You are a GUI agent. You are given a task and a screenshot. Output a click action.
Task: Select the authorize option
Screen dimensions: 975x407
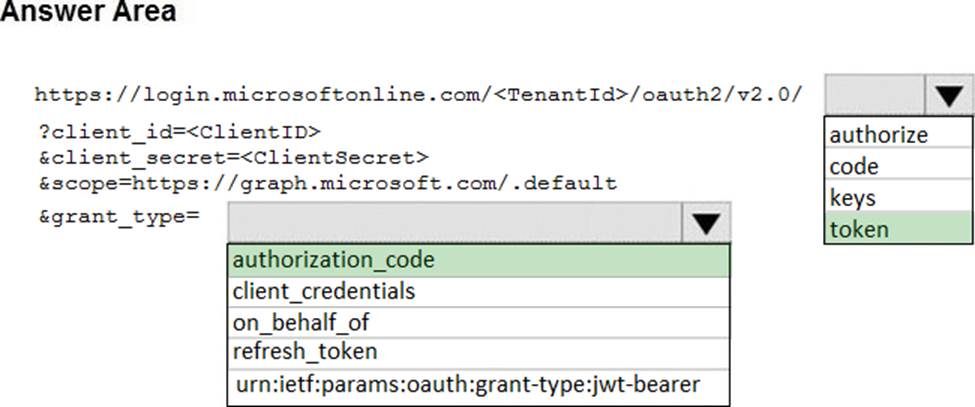pyautogui.click(x=899, y=133)
